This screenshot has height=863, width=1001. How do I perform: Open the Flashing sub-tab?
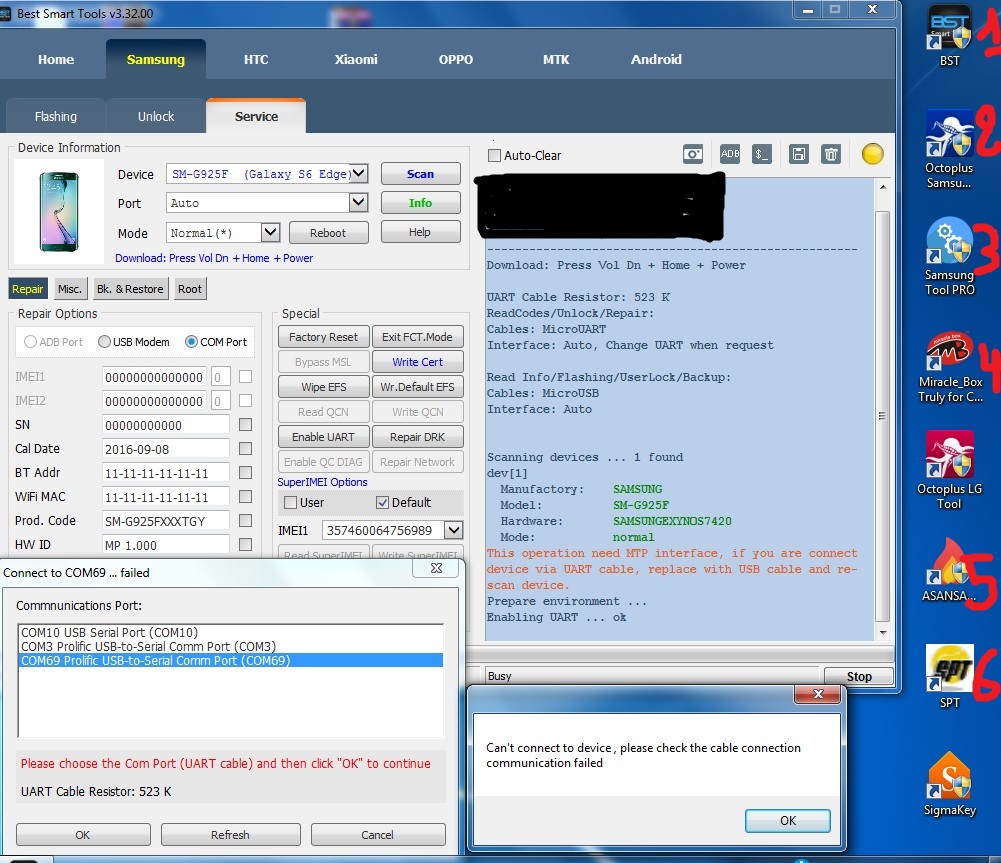click(x=56, y=117)
